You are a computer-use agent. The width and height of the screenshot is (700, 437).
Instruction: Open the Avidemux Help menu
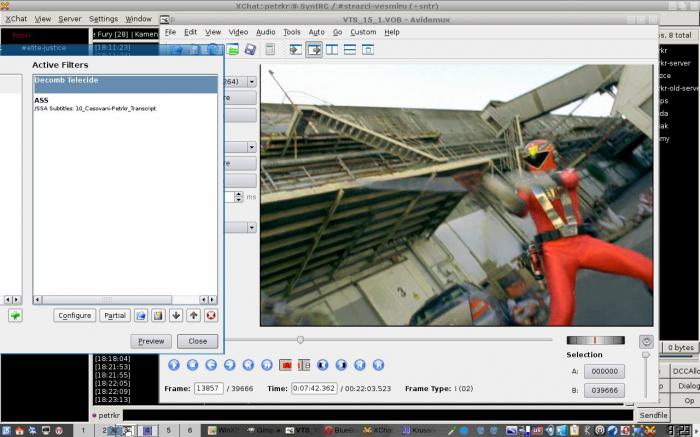[x=392, y=32]
